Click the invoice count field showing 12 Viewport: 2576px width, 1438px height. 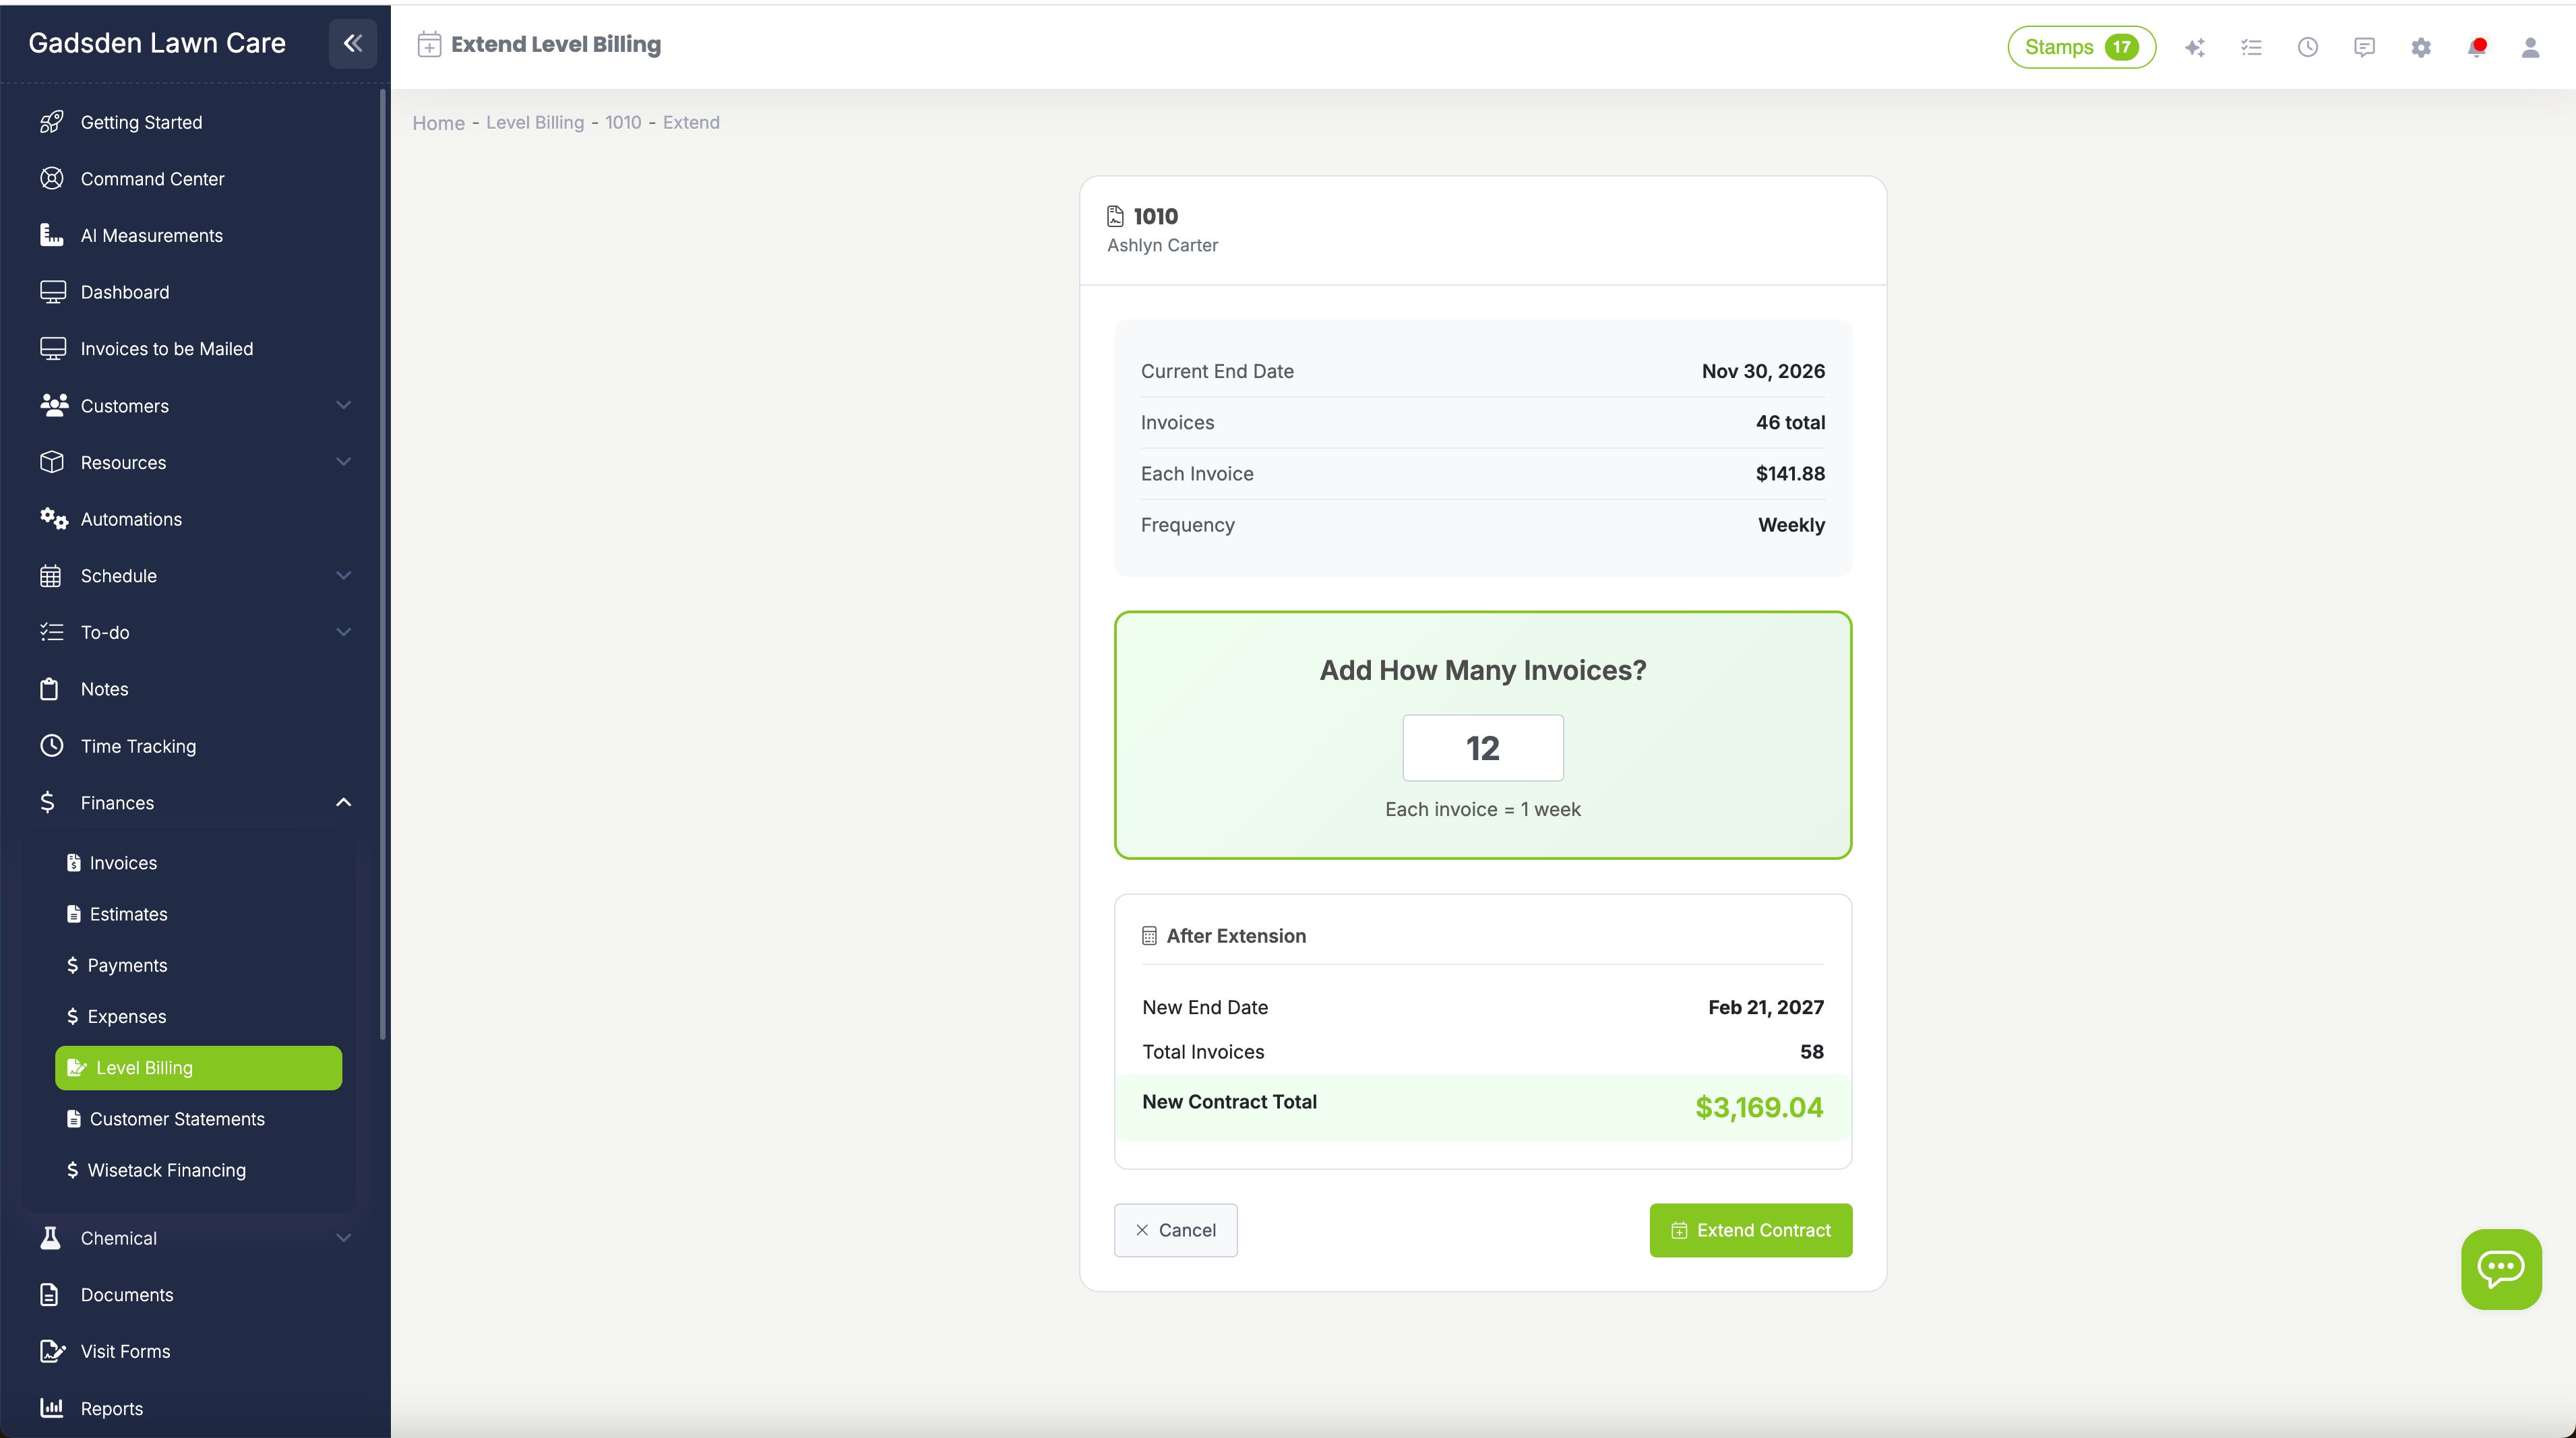click(1482, 747)
